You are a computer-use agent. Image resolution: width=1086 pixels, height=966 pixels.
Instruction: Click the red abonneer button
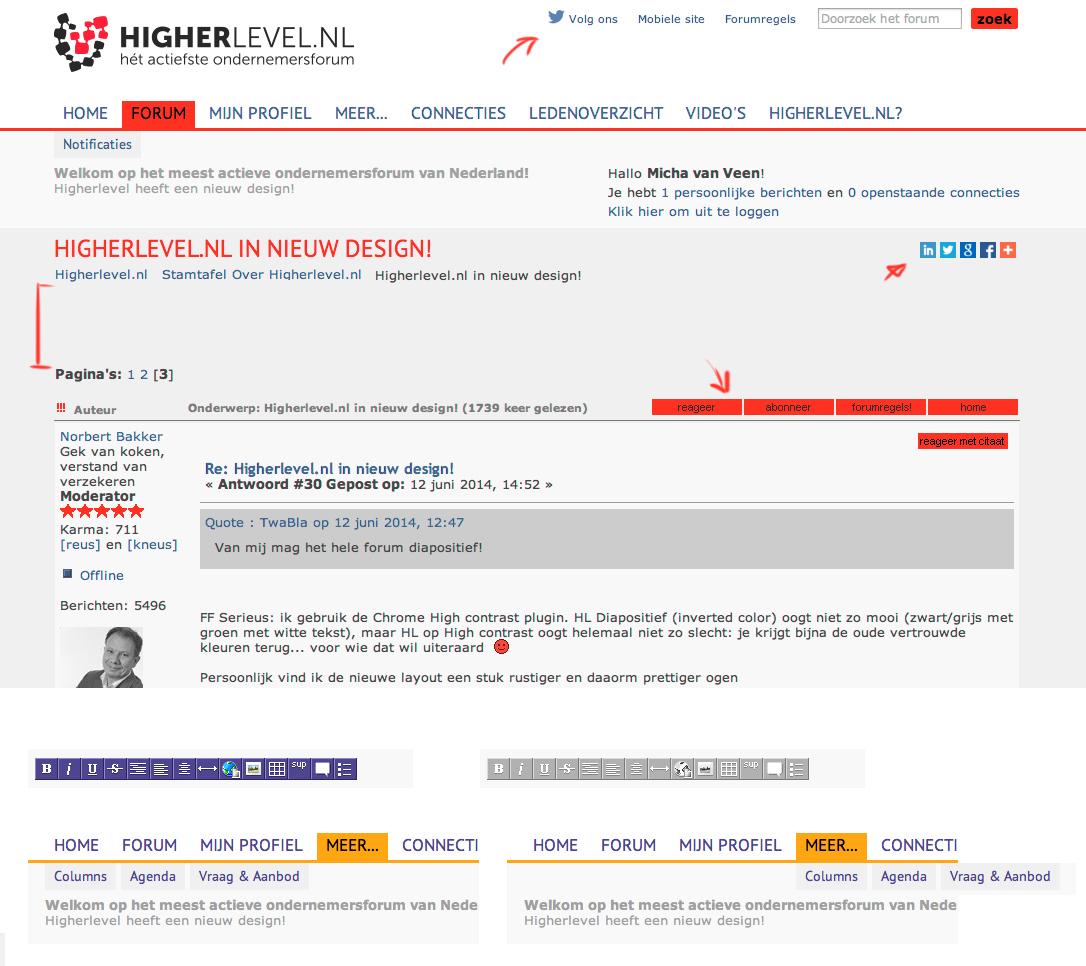[788, 407]
